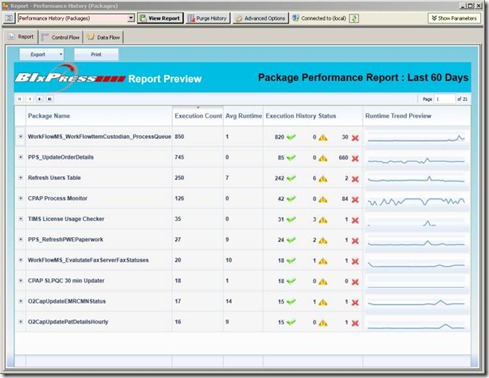Expand CPAP Process Monitor row
Viewport: 489px width, 378px height.
20,198
